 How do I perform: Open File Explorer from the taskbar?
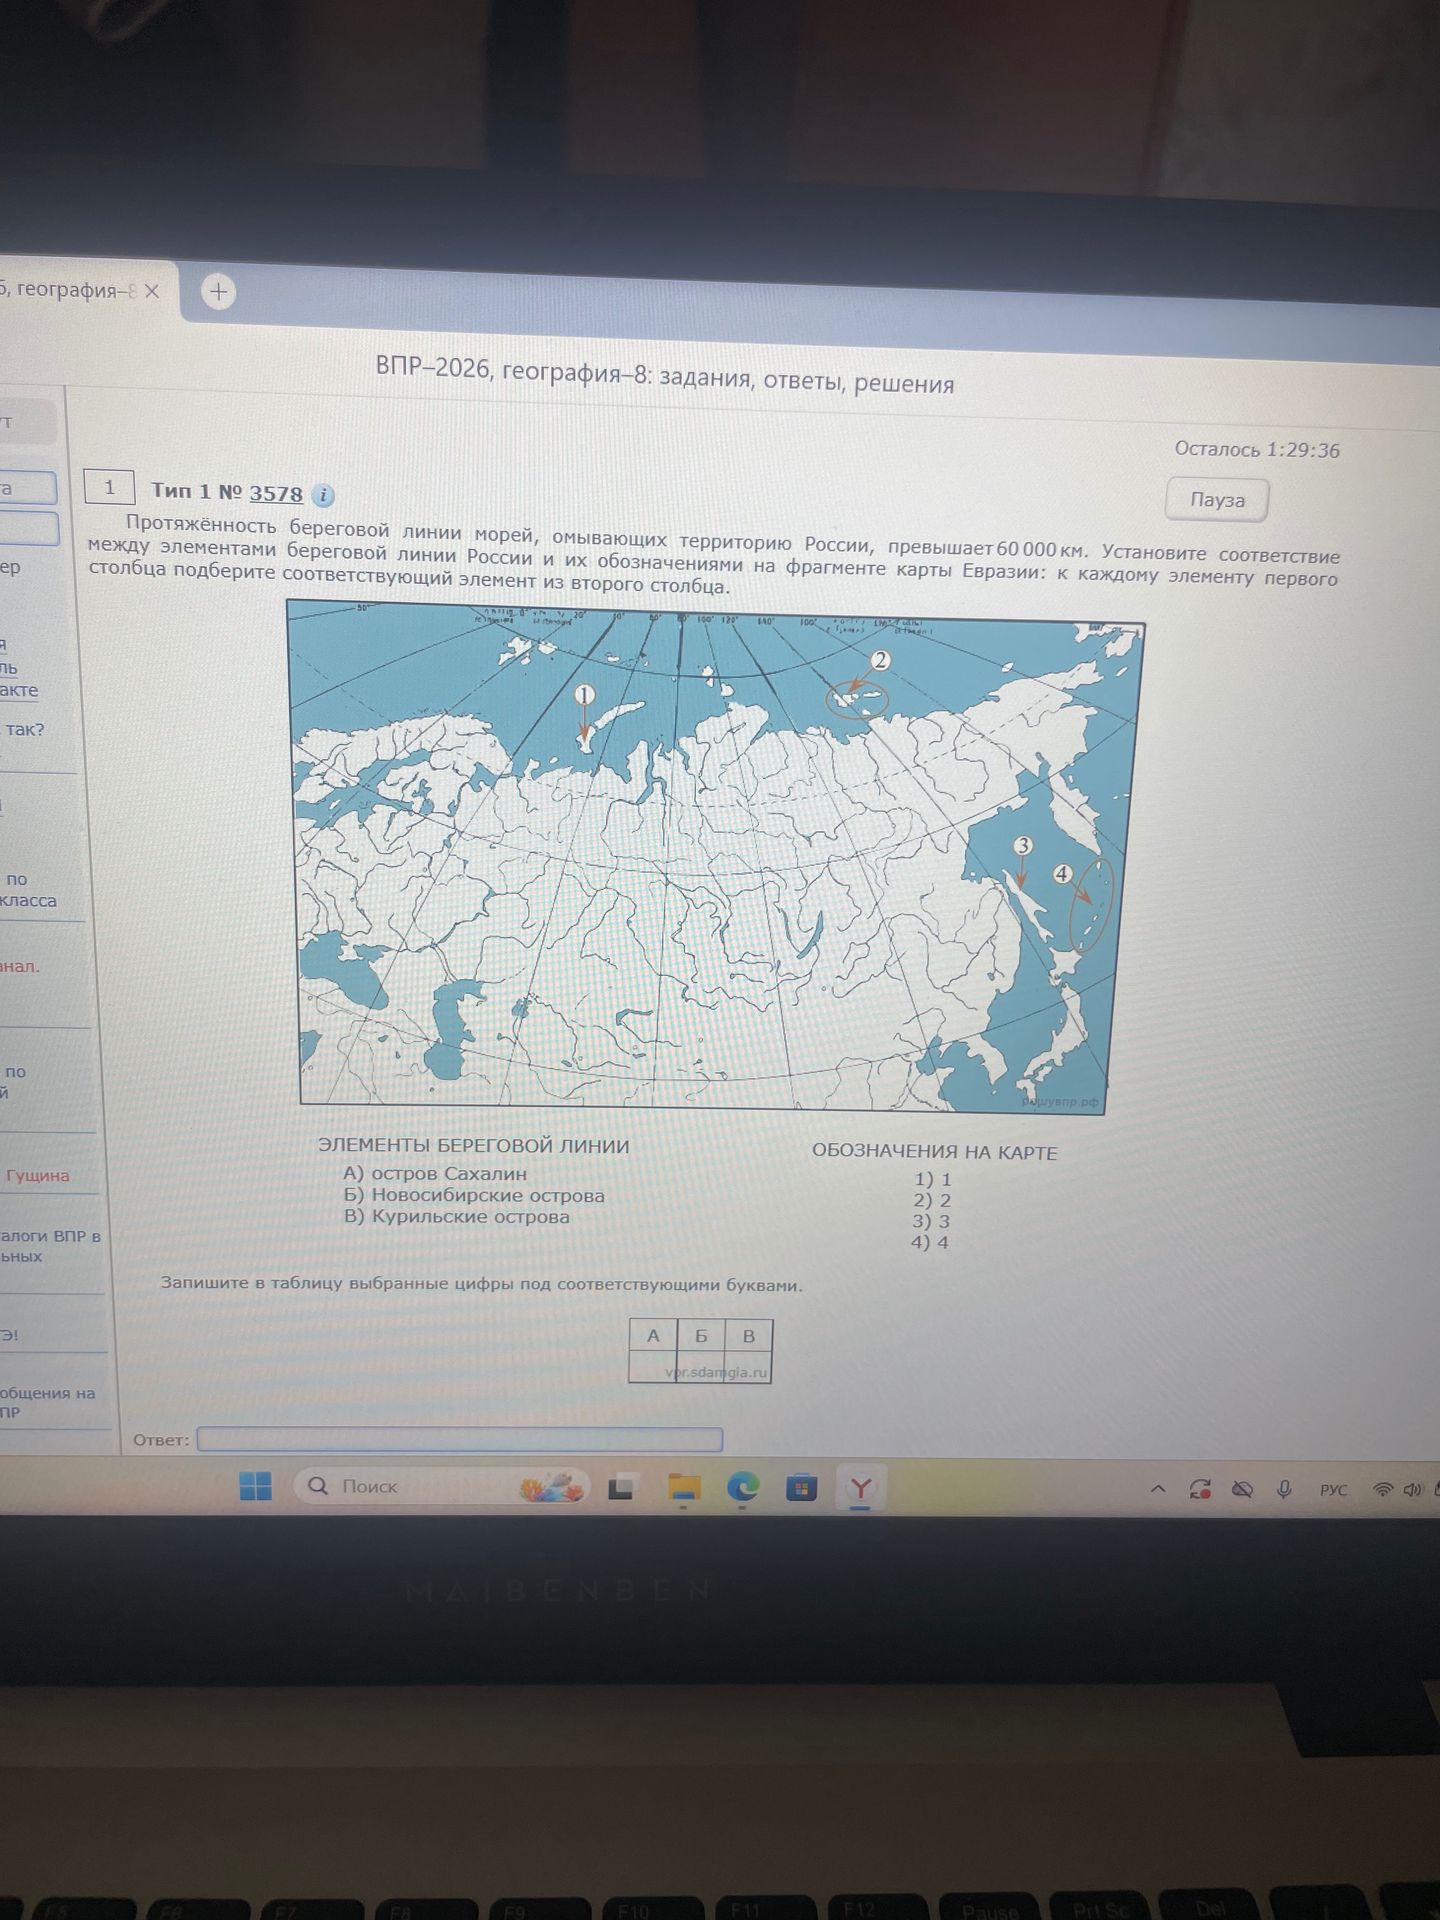click(684, 1489)
